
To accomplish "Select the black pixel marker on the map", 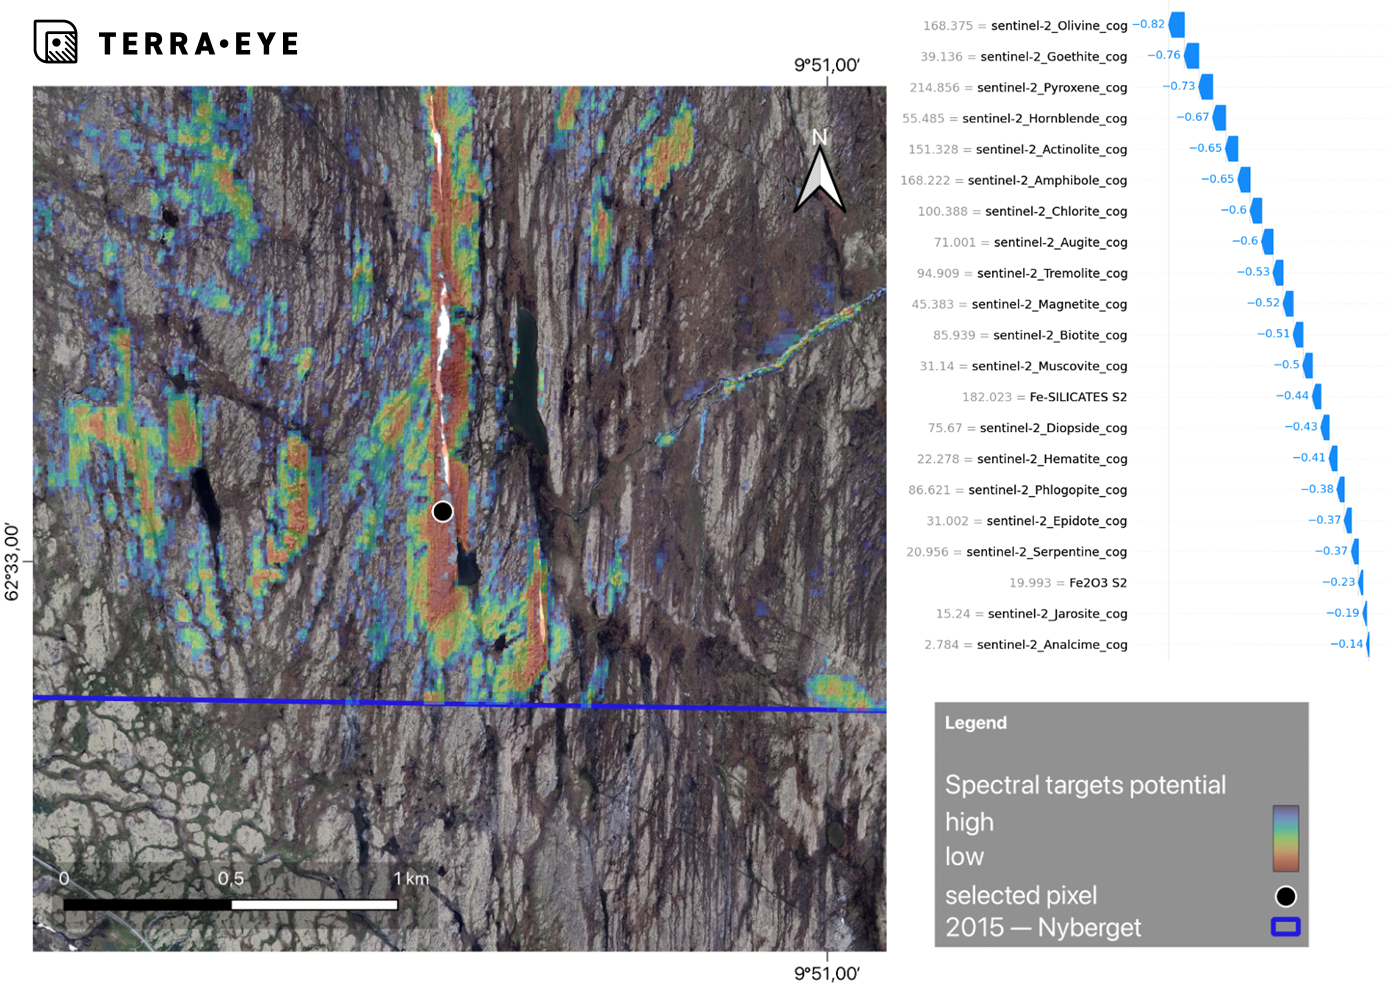I will click(x=442, y=512).
